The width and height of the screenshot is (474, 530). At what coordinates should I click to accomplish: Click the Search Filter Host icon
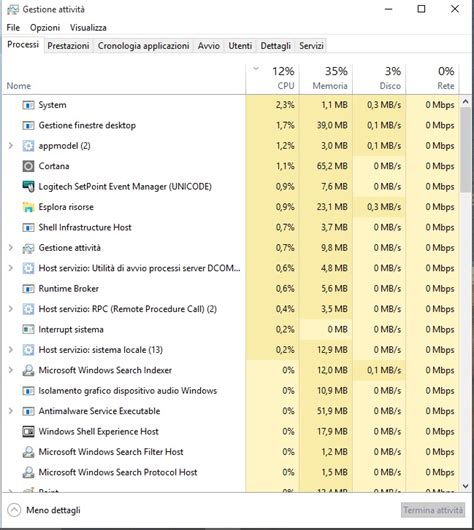[28, 452]
